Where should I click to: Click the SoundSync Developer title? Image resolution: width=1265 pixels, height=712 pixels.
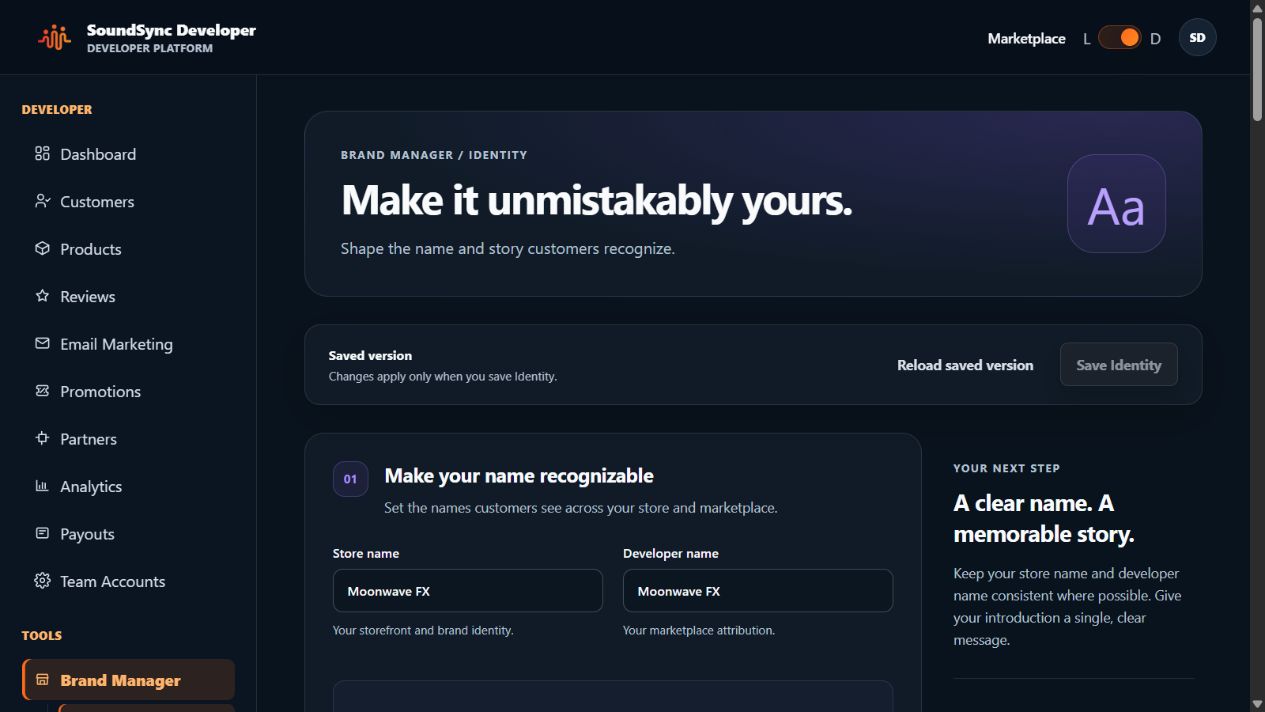point(171,30)
